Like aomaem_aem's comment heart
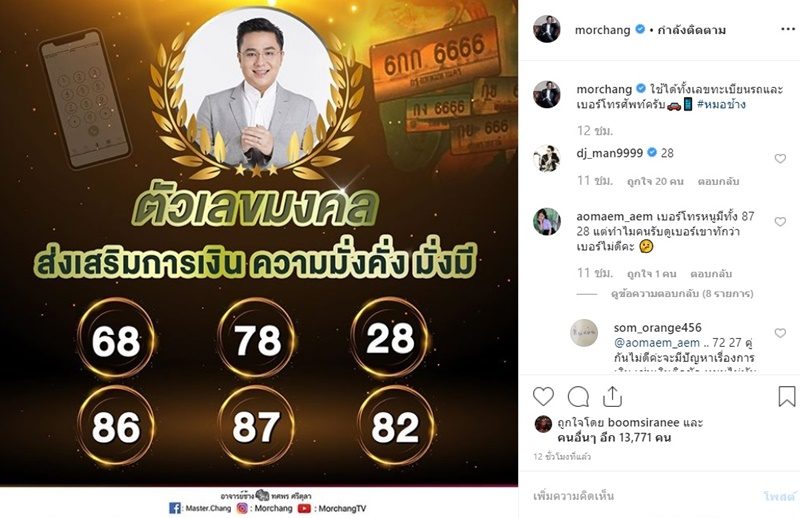800x518 pixels. coord(780,221)
